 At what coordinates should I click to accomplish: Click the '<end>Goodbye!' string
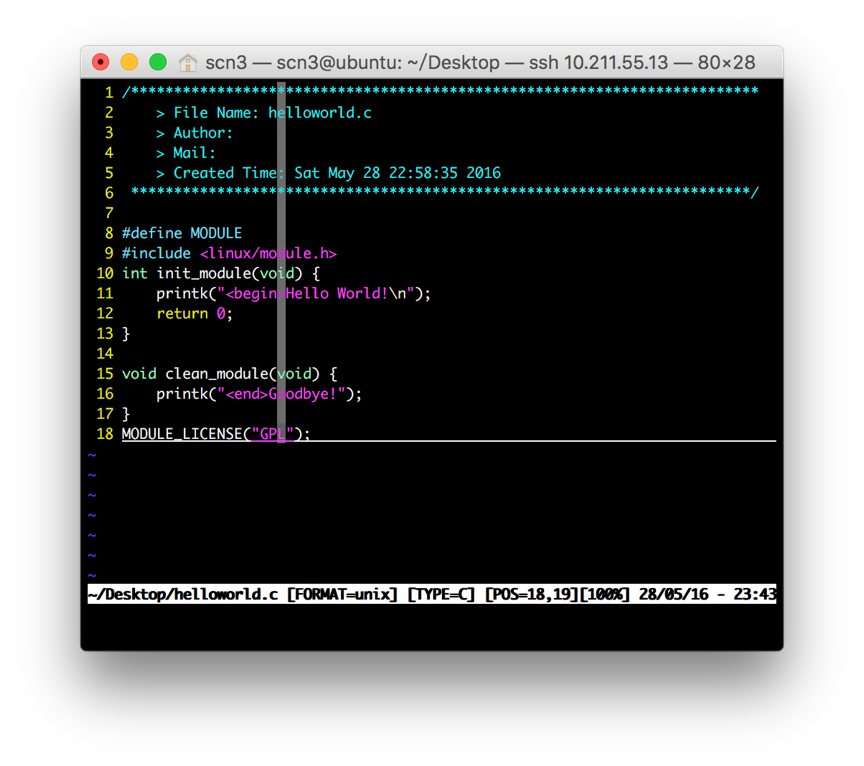[x=281, y=395]
